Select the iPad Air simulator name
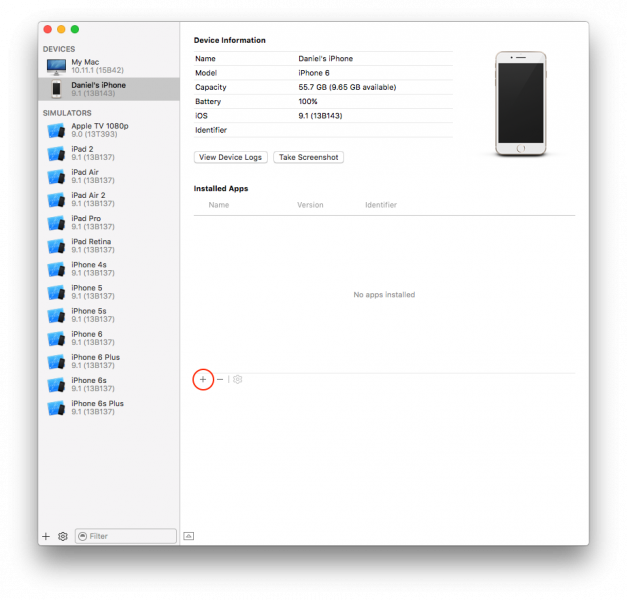The height and width of the screenshot is (600, 627). click(x=85, y=172)
